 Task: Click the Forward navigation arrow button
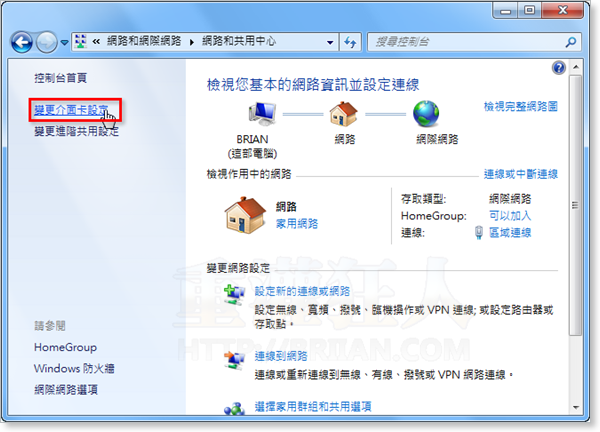[47, 42]
